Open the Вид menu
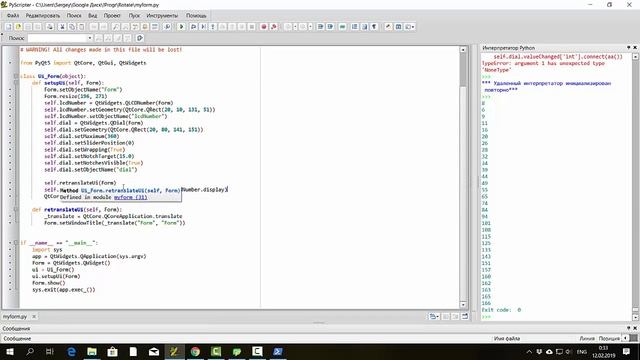This screenshot has width=640, height=360. (x=93, y=16)
